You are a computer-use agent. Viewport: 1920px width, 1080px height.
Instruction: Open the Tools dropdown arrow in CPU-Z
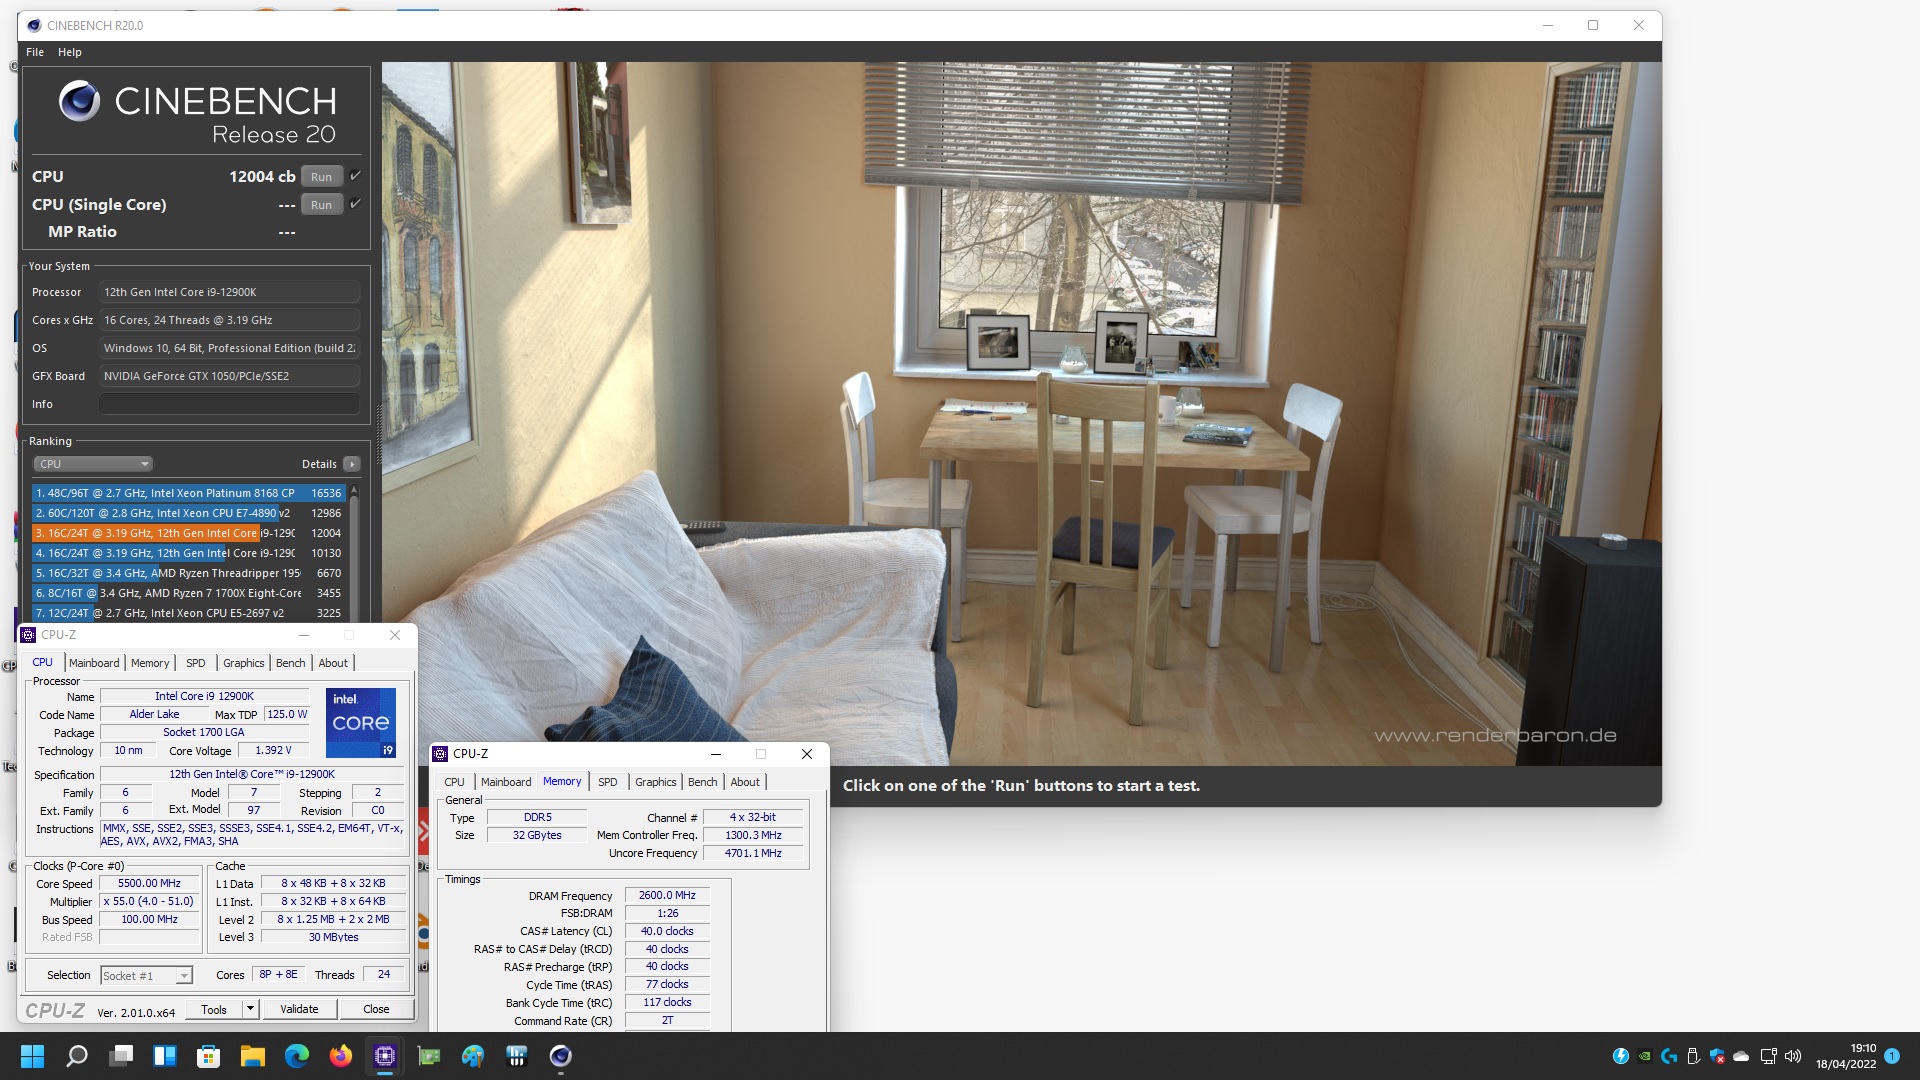click(251, 1009)
